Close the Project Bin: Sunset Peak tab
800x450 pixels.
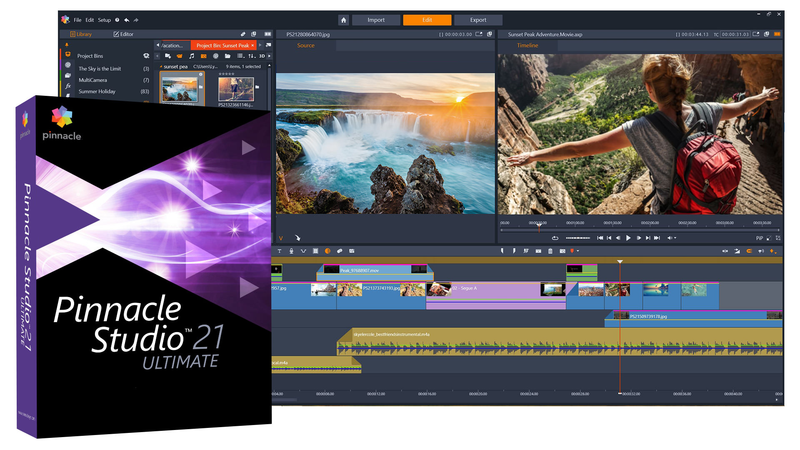pos(253,45)
